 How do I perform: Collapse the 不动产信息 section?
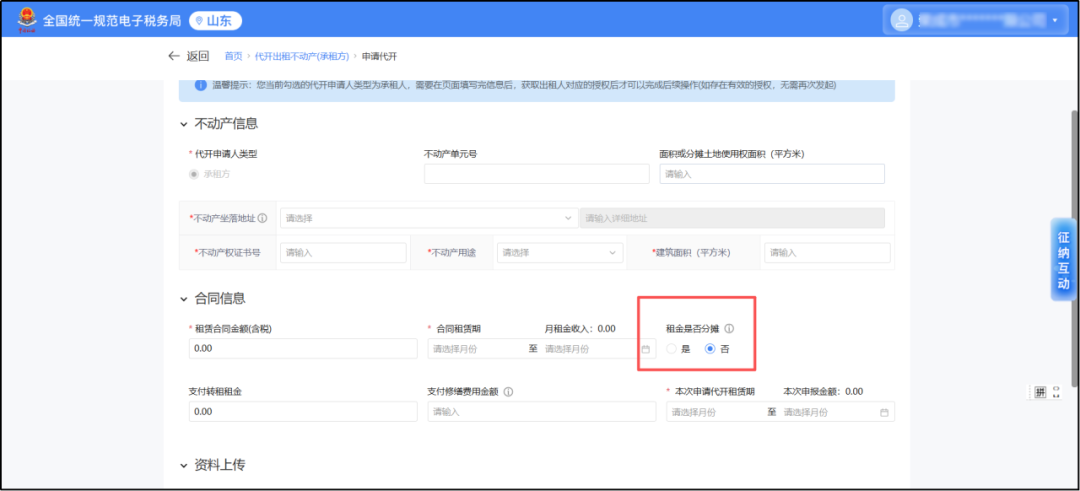(x=183, y=124)
